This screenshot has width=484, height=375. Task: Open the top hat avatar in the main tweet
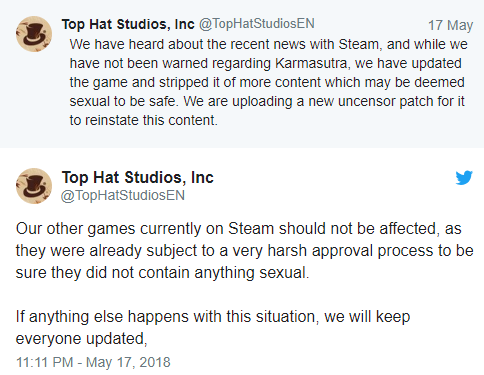[x=34, y=186]
